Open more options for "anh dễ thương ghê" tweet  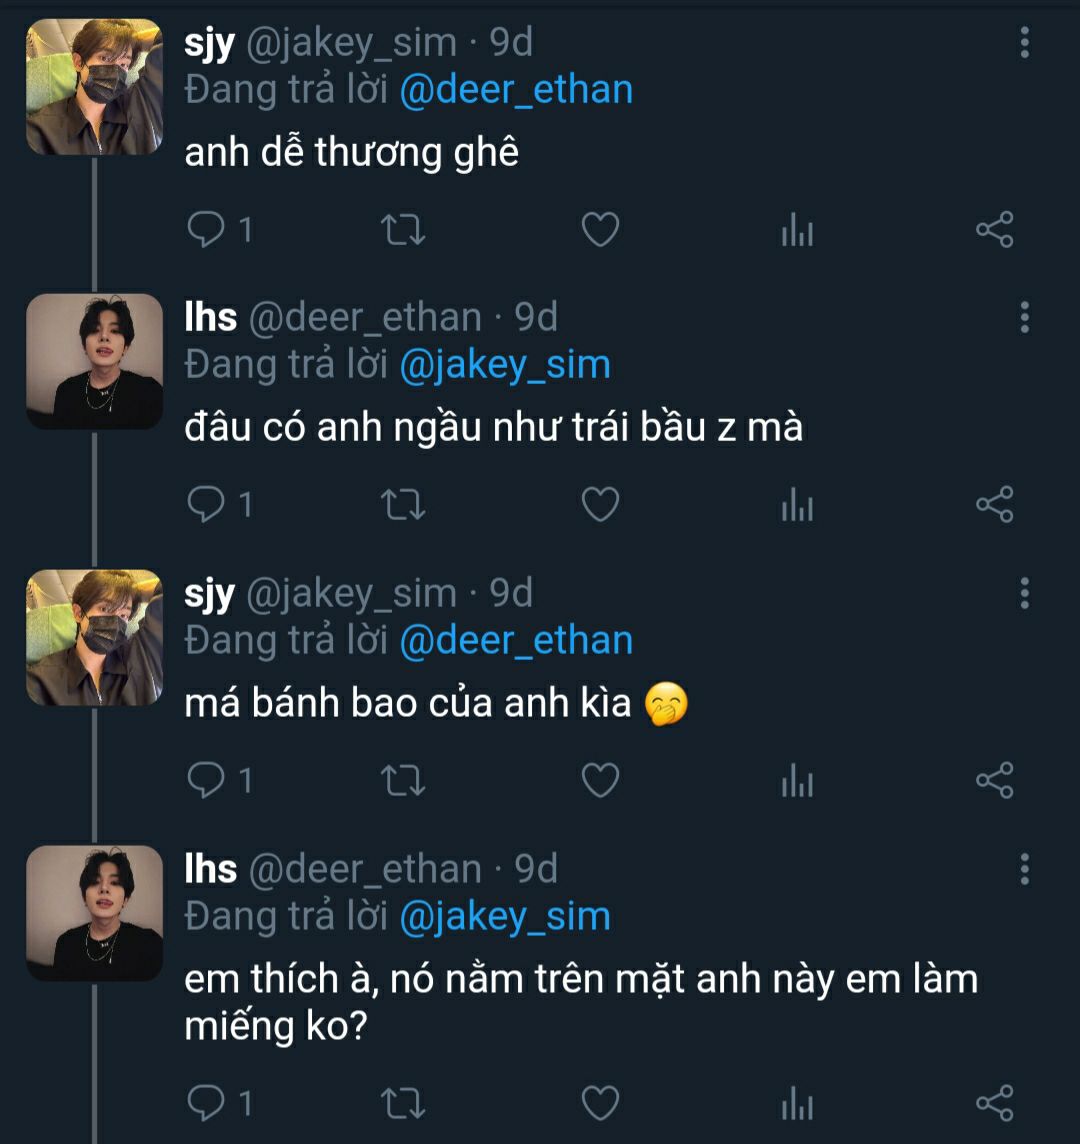pos(1024,43)
